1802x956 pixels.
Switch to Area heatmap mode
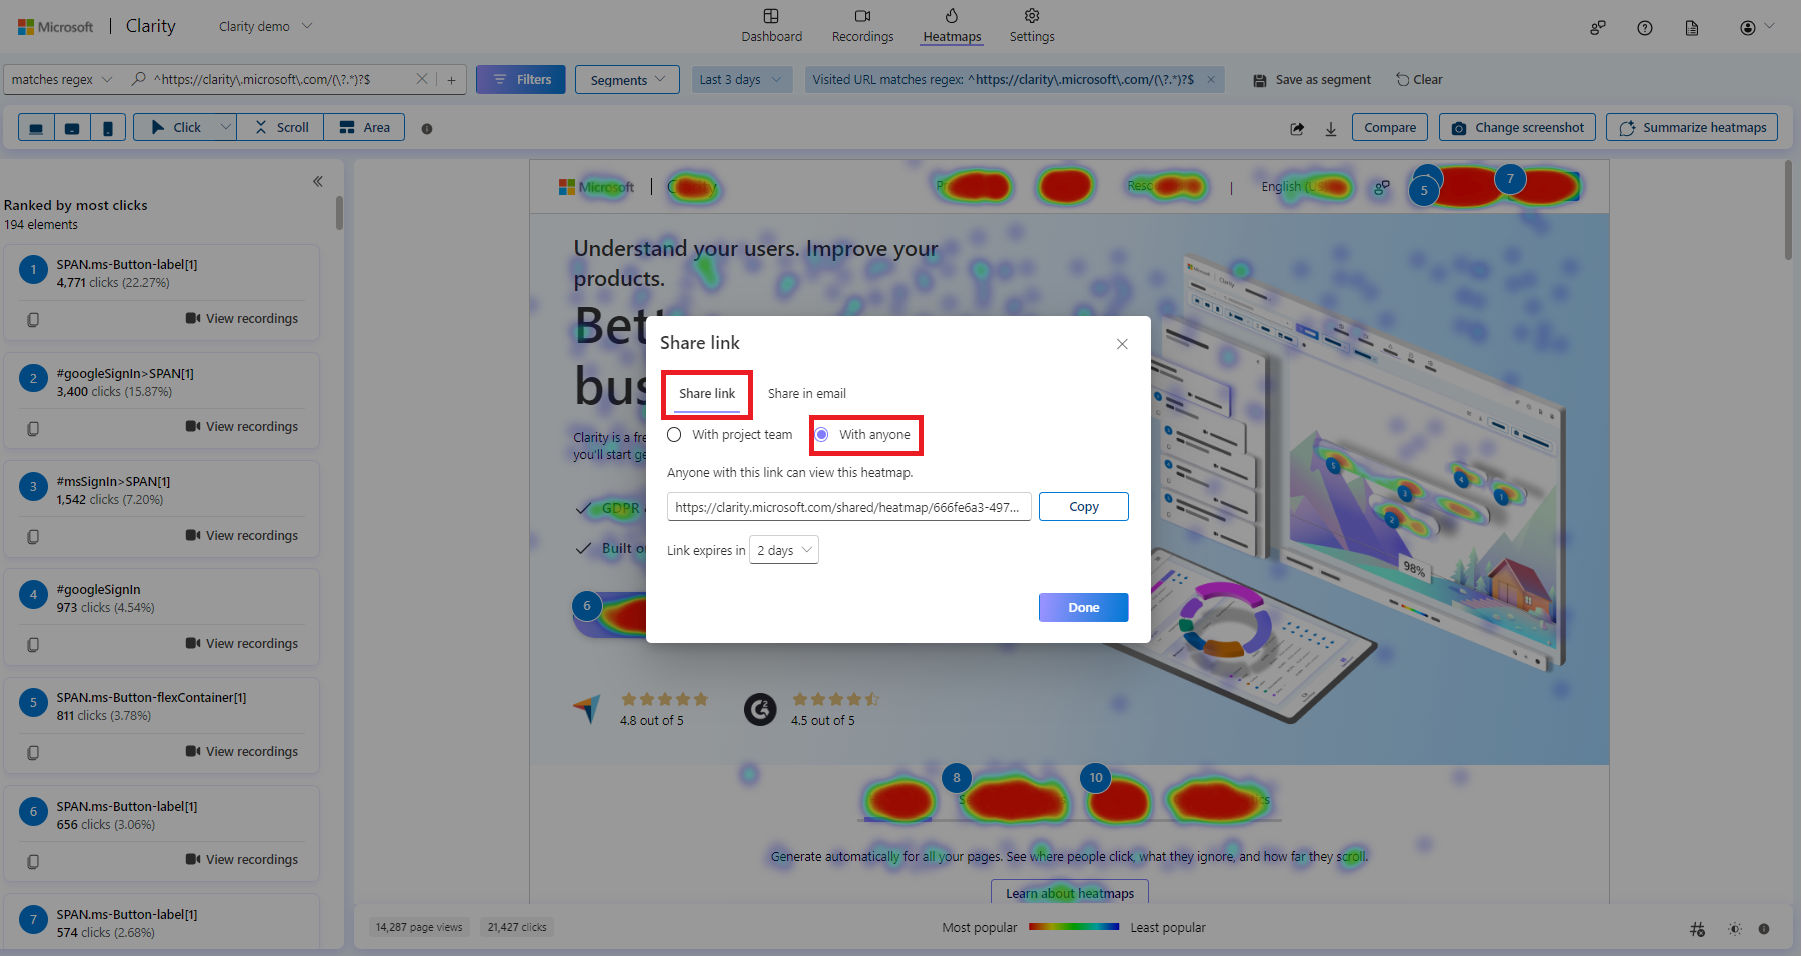pyautogui.click(x=365, y=128)
